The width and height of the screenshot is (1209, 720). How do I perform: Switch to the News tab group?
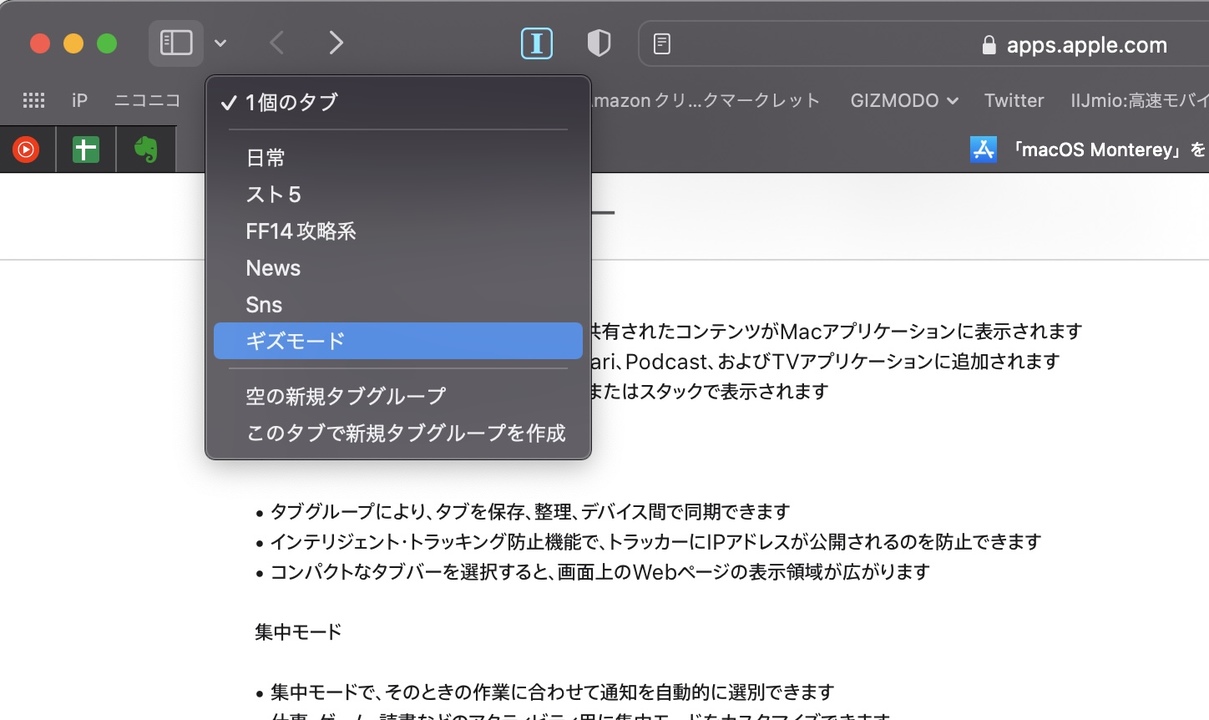coord(398,268)
